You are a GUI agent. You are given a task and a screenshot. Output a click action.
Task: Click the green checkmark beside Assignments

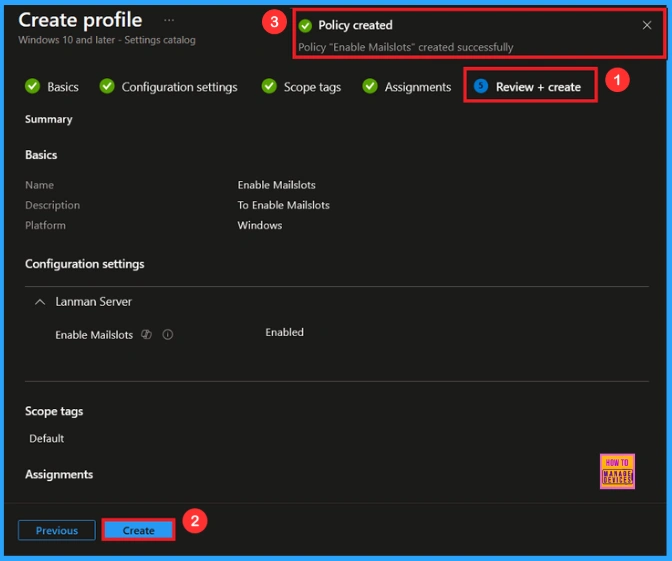click(370, 87)
